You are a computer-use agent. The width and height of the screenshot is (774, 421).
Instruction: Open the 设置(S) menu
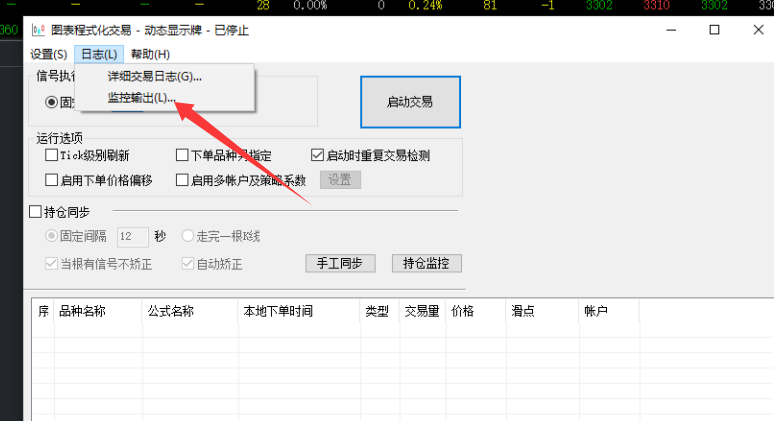point(48,54)
